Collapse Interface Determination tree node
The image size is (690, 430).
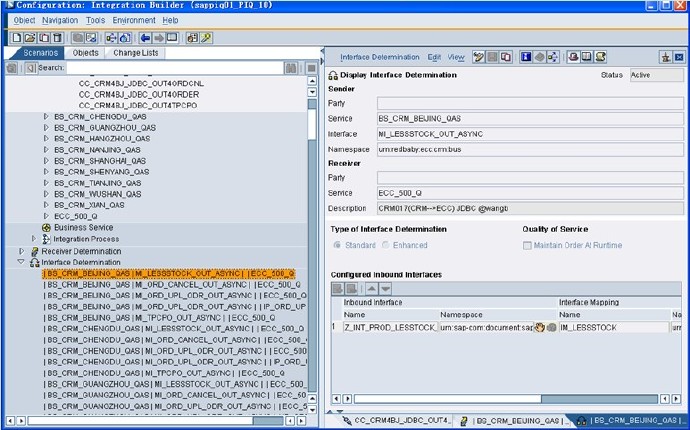(21, 262)
